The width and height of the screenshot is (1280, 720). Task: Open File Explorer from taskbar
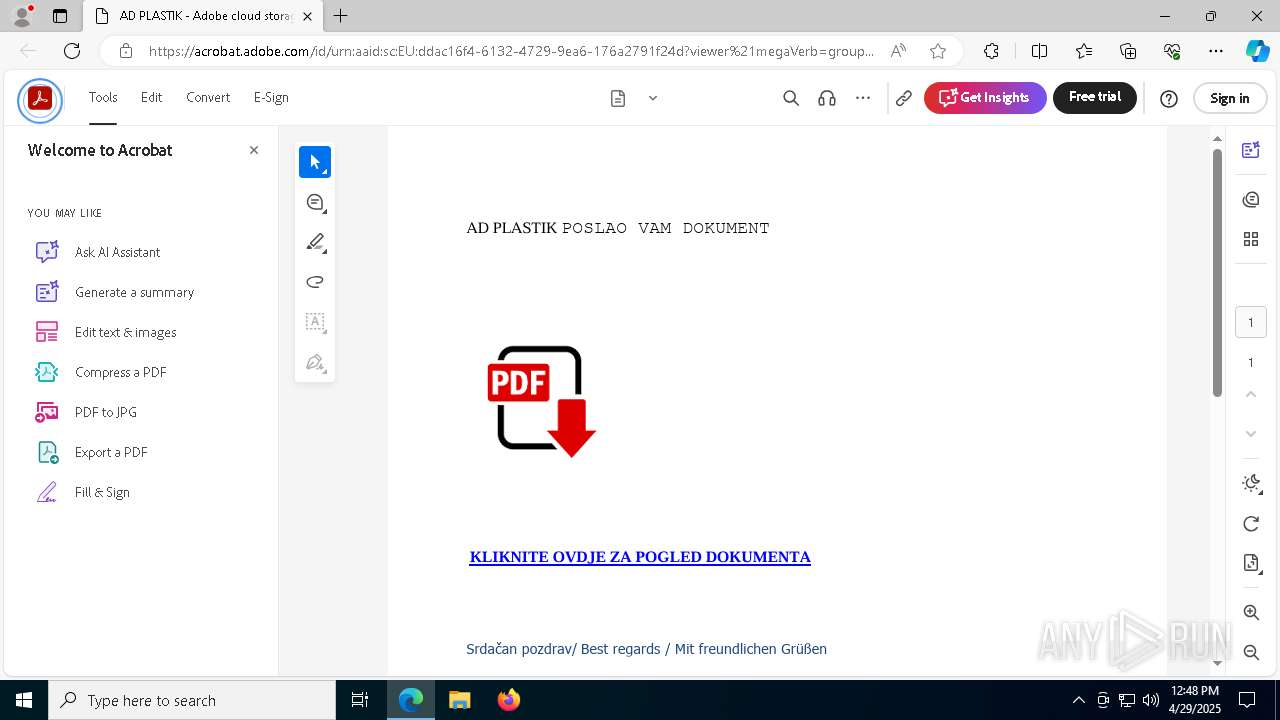[459, 700]
